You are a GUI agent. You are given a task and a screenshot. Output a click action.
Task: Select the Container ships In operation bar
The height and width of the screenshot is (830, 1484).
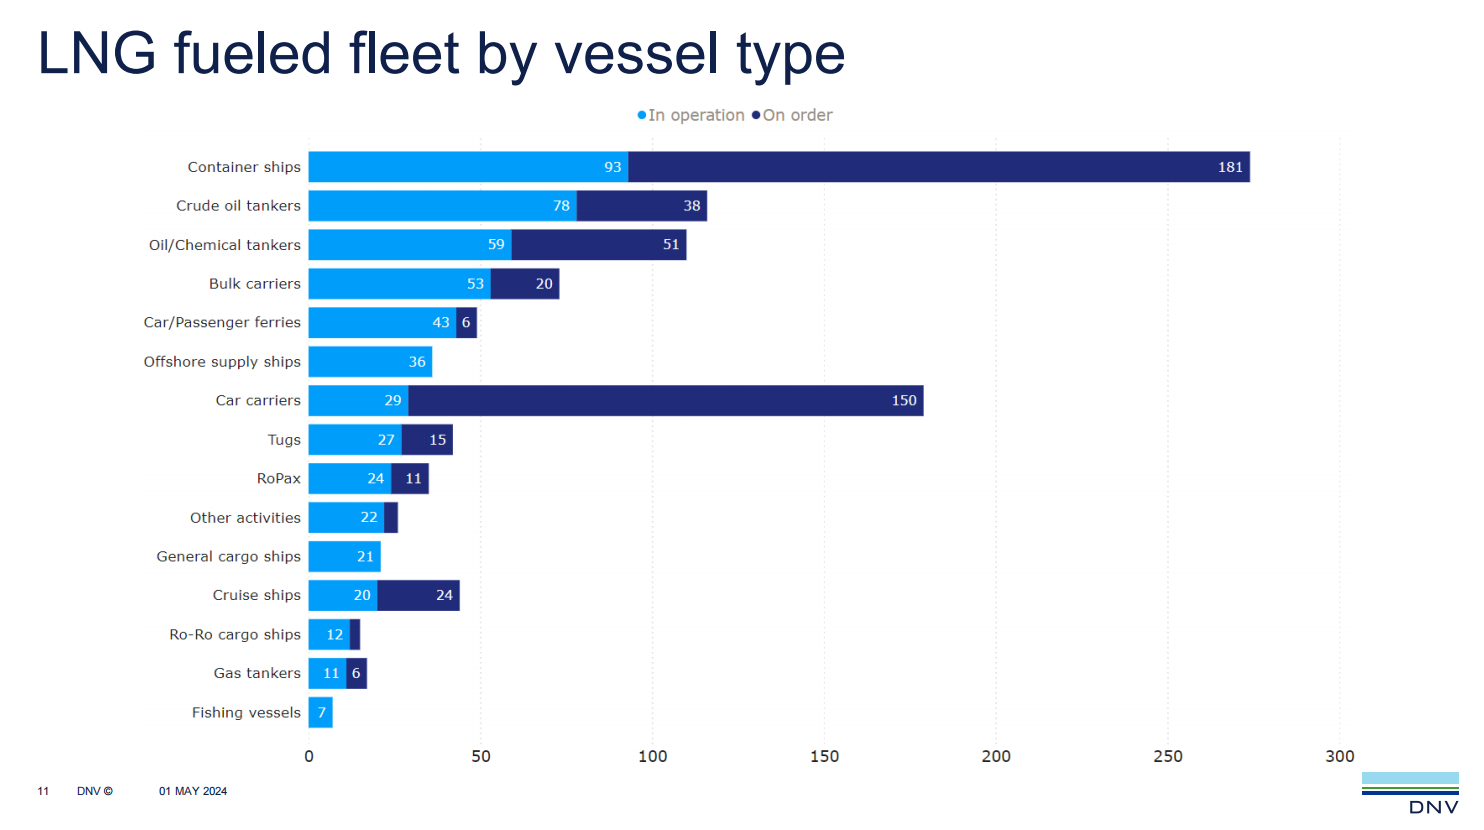[468, 167]
